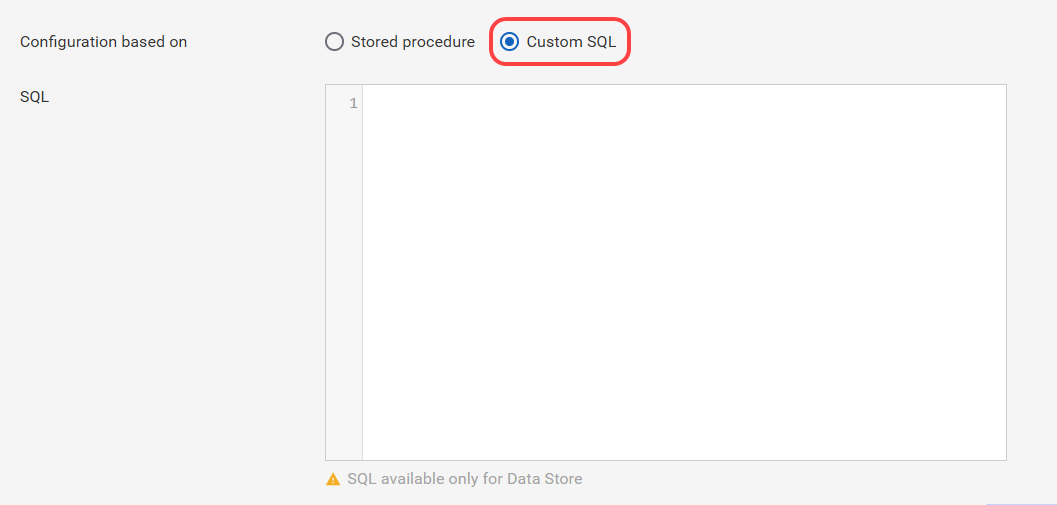Click the filled blue dot of Custom SQL
The height and width of the screenshot is (505, 1057).
point(510,42)
